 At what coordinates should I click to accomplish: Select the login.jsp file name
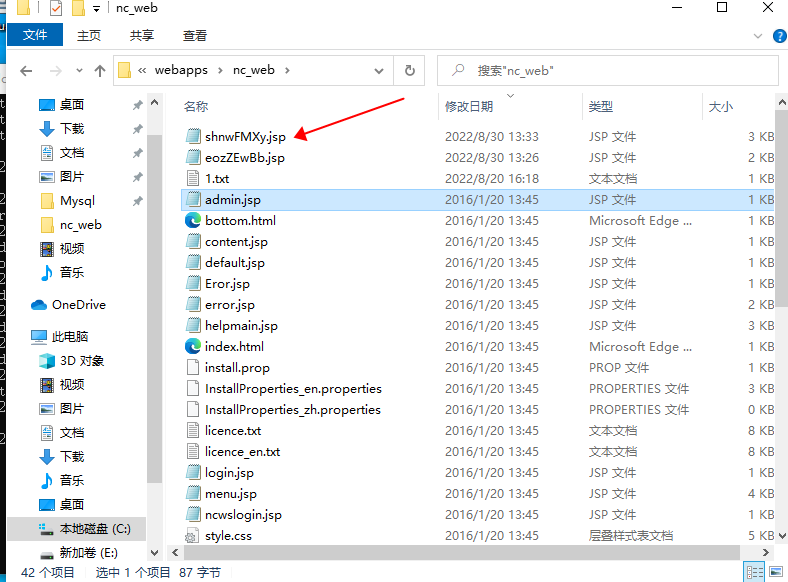pos(229,473)
